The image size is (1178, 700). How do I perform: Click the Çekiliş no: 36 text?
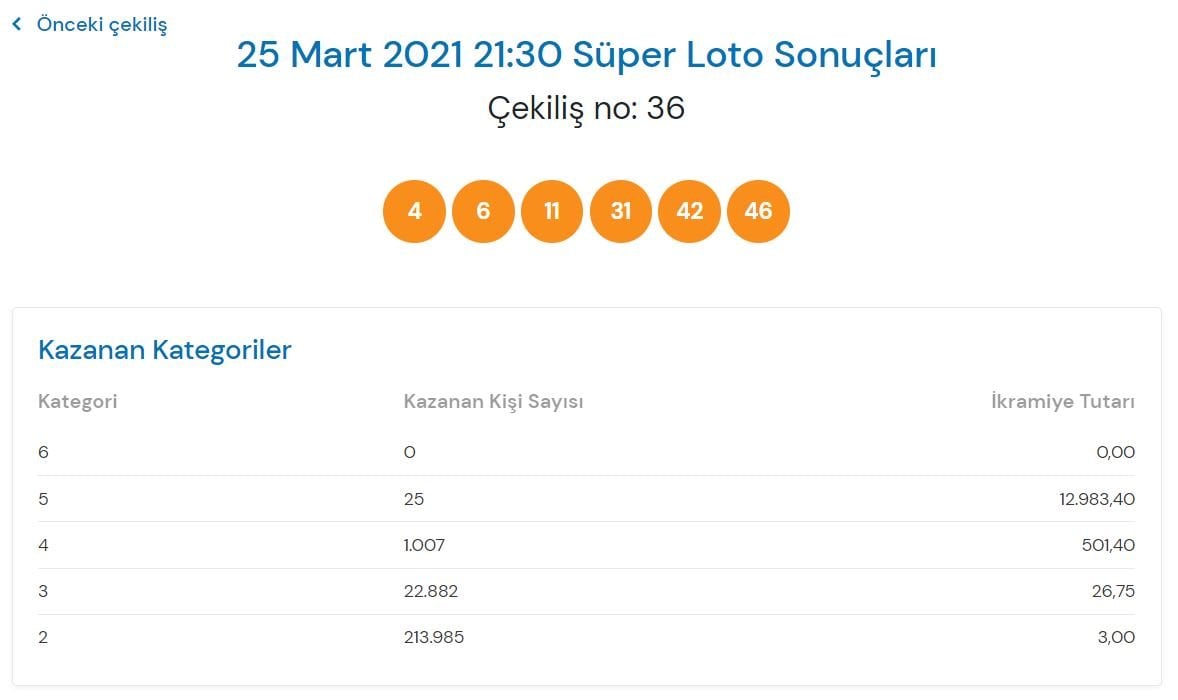pos(586,108)
